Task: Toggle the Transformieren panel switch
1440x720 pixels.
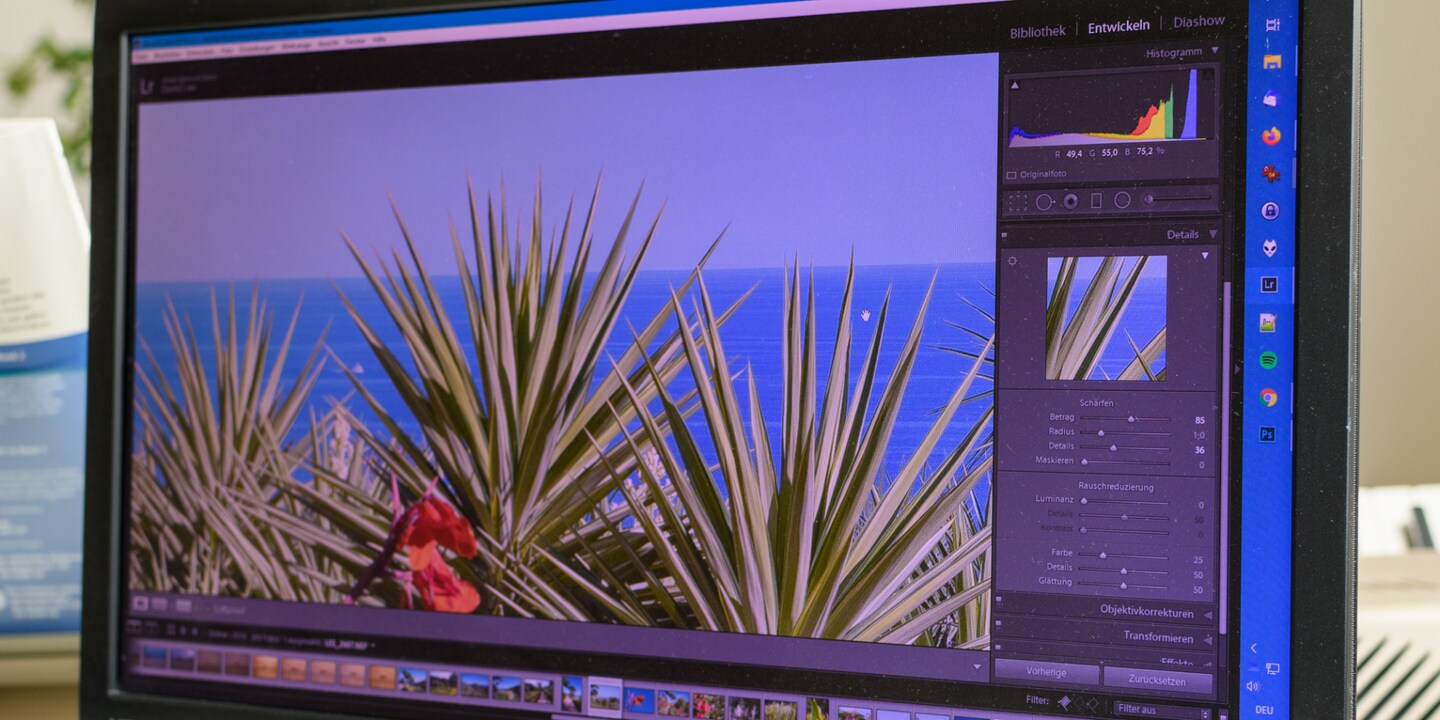Action: (998, 627)
